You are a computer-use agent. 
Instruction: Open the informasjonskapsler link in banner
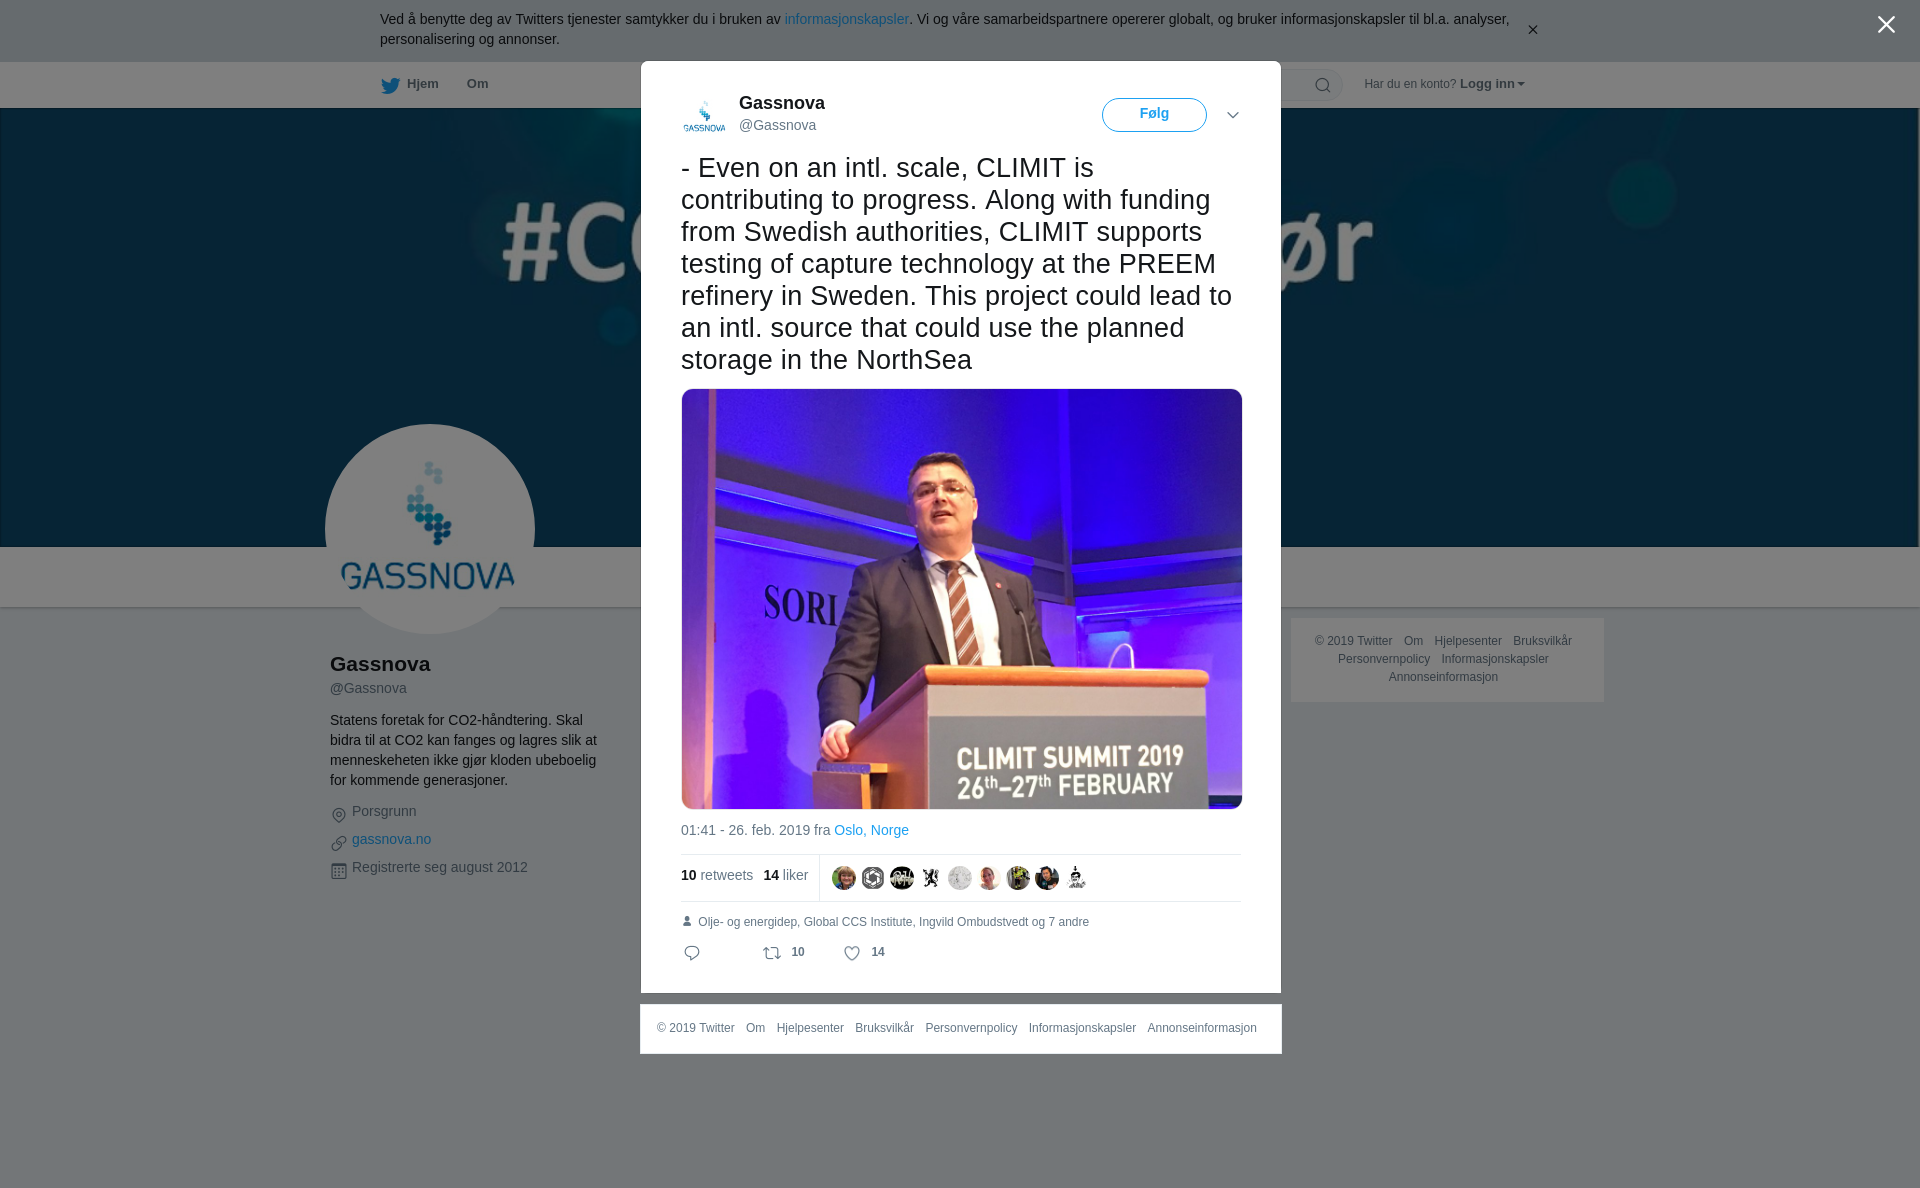click(x=846, y=19)
